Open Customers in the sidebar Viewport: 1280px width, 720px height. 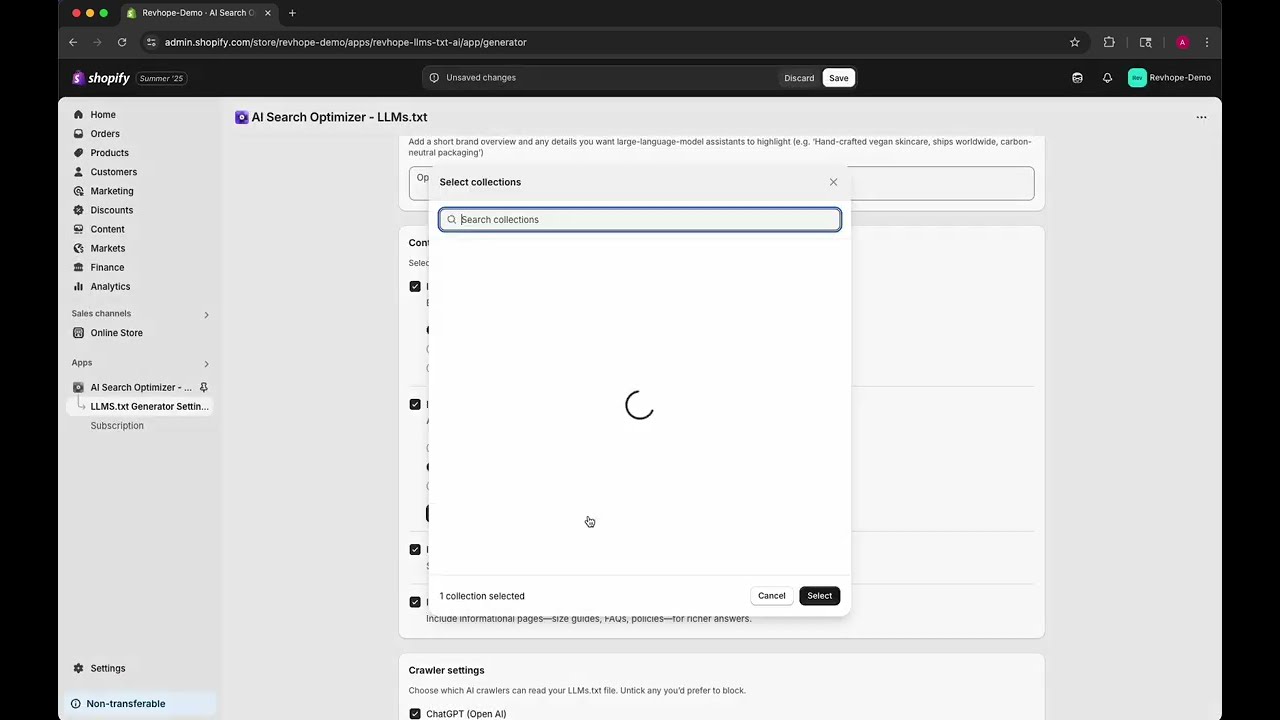(x=113, y=172)
